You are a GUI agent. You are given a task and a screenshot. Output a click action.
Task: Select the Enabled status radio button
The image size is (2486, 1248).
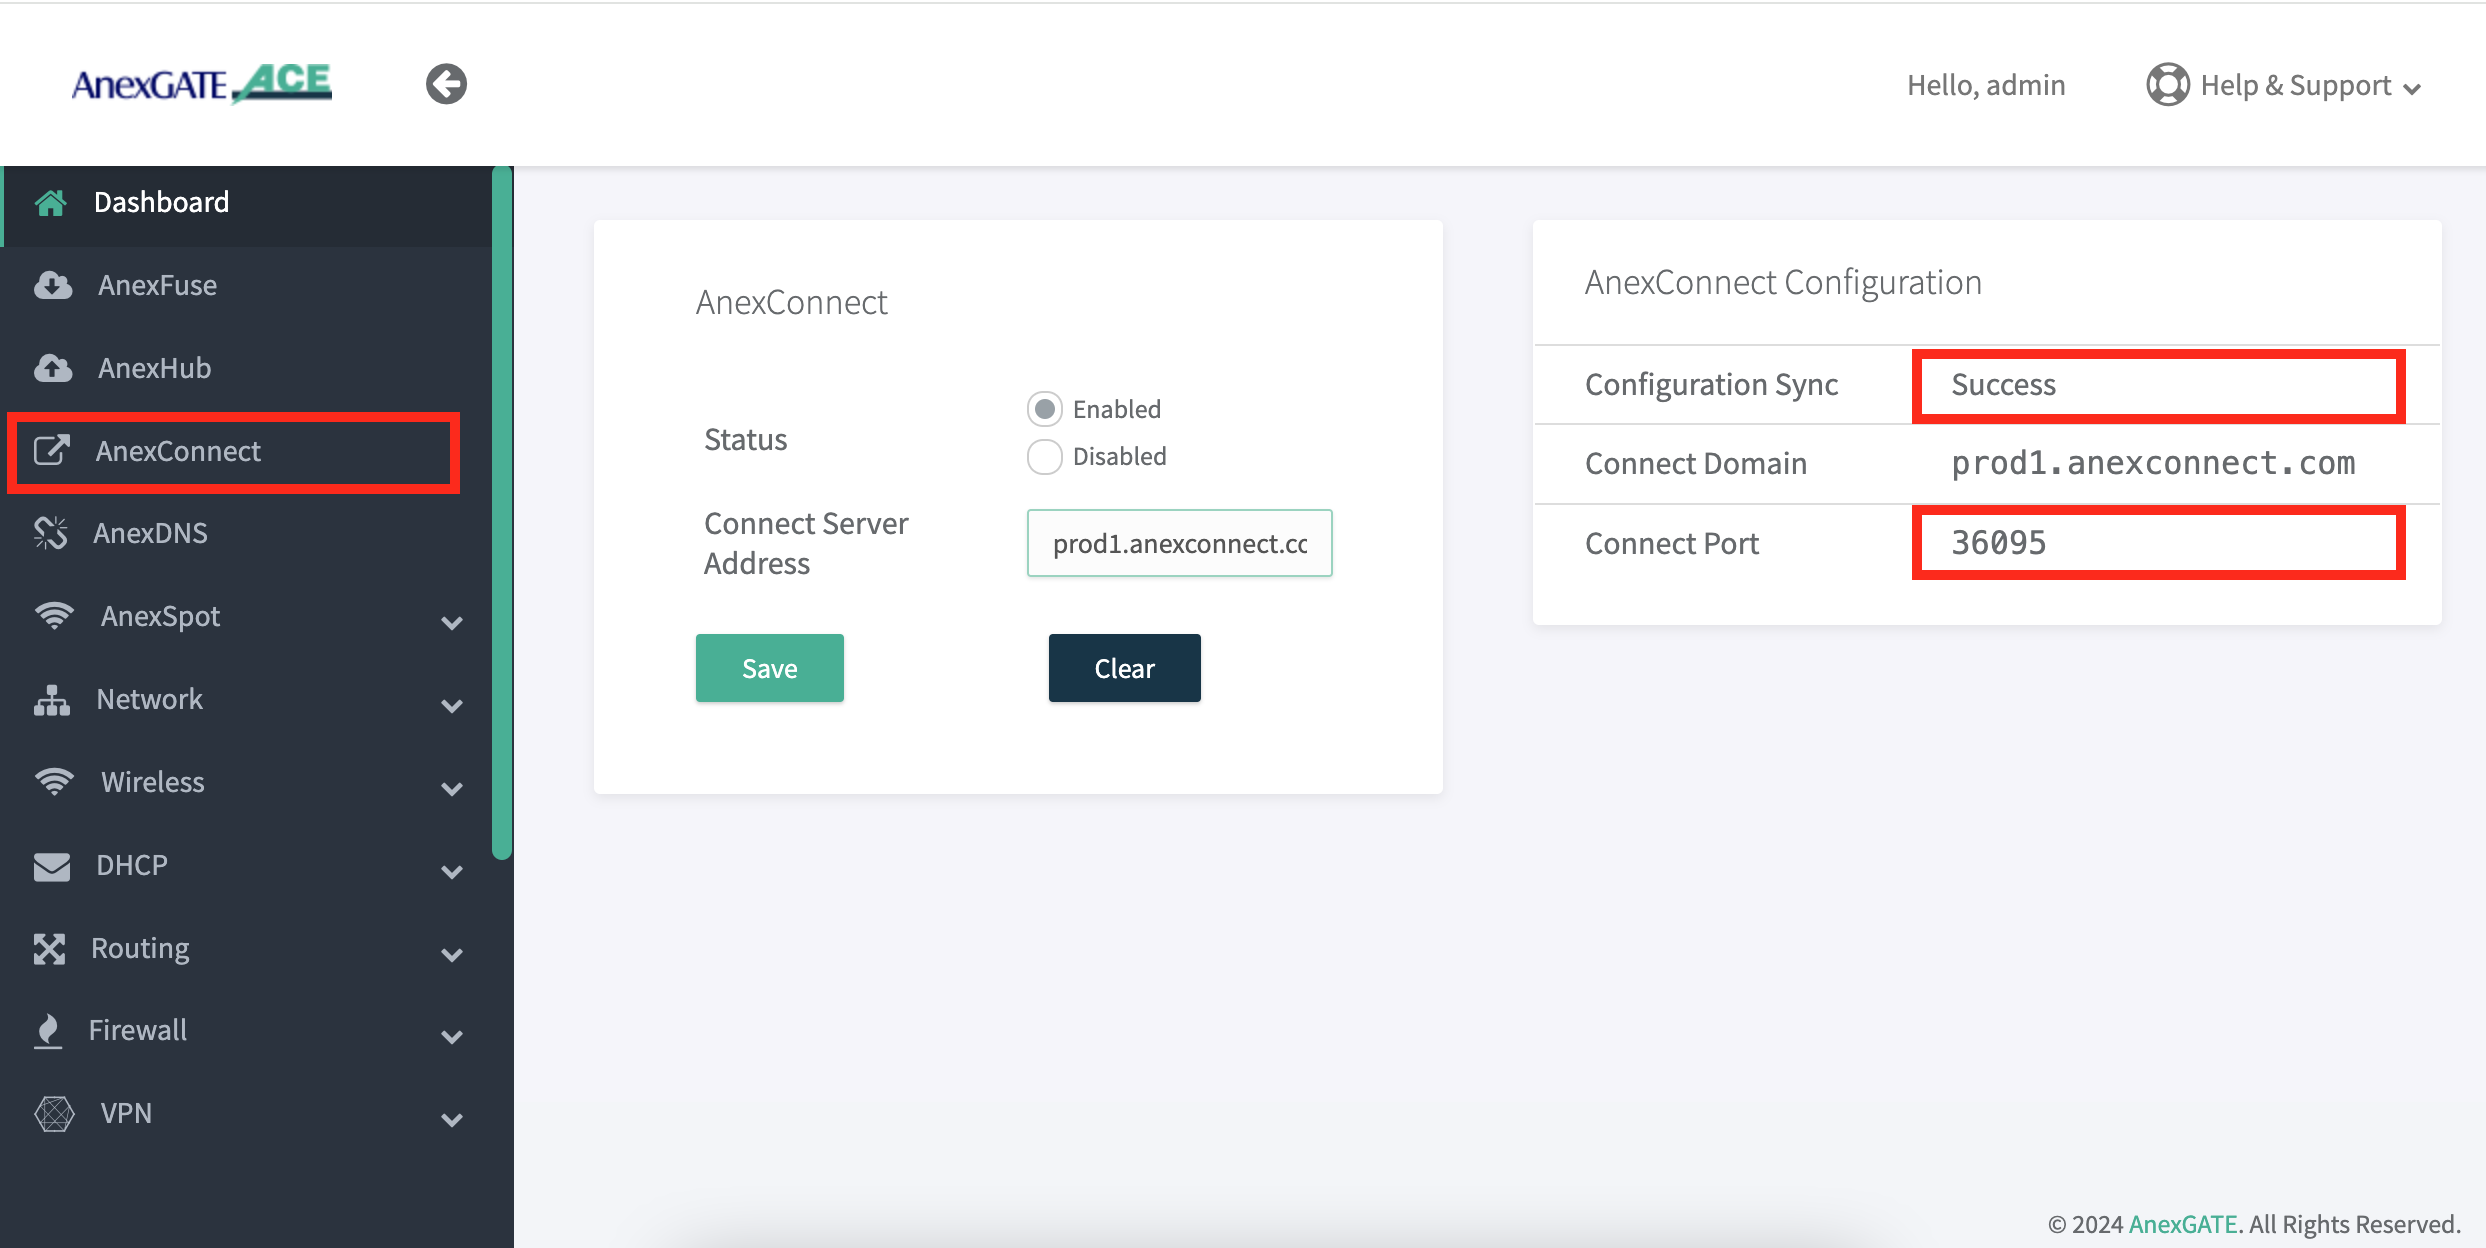click(x=1044, y=409)
